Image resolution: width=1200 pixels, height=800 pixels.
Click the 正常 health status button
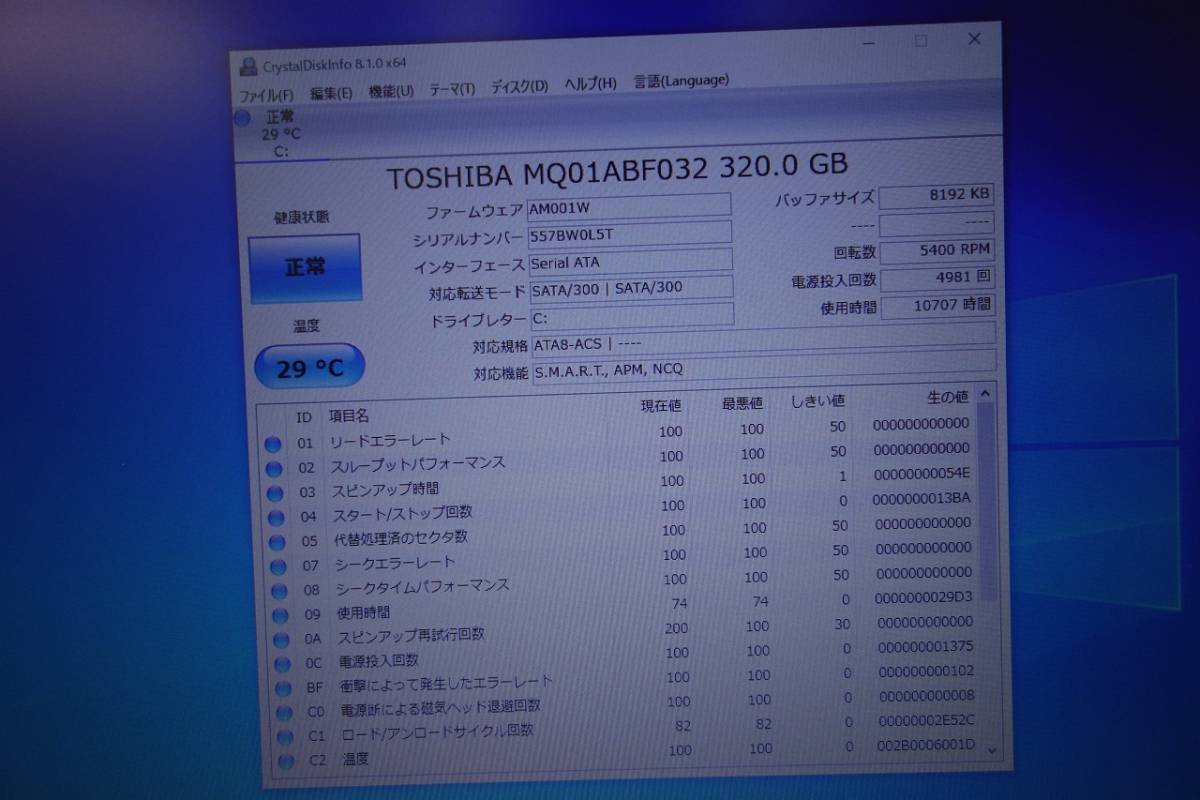click(x=304, y=268)
